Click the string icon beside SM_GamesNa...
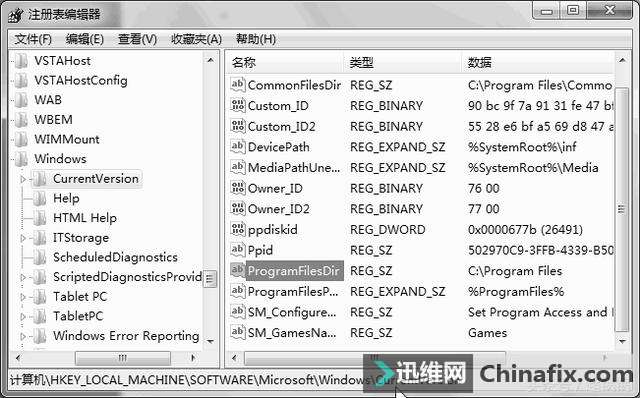The width and height of the screenshot is (640, 398). [x=238, y=333]
